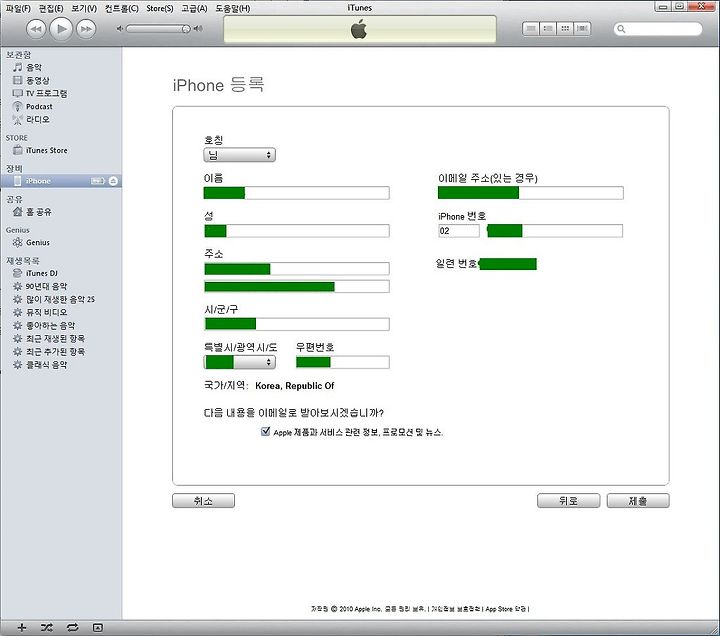This screenshot has height=636, width=720.
Task: Click the search magnifier icon
Action: point(621,29)
